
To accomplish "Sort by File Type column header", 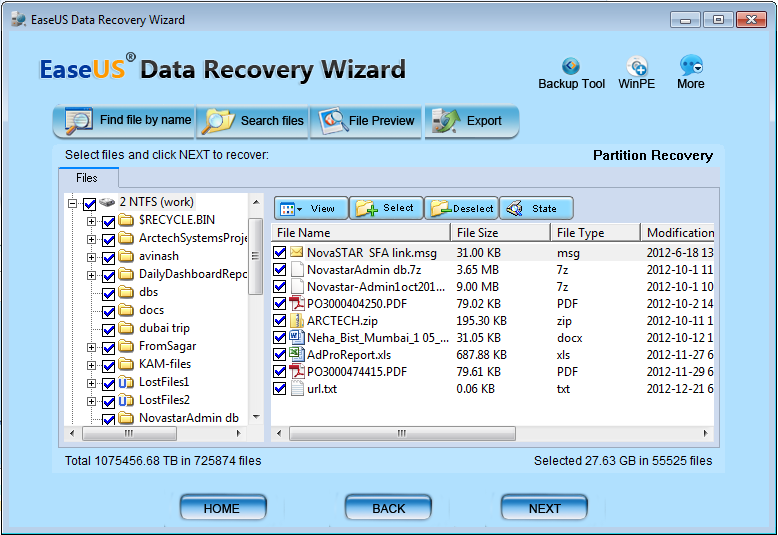I will click(x=595, y=232).
